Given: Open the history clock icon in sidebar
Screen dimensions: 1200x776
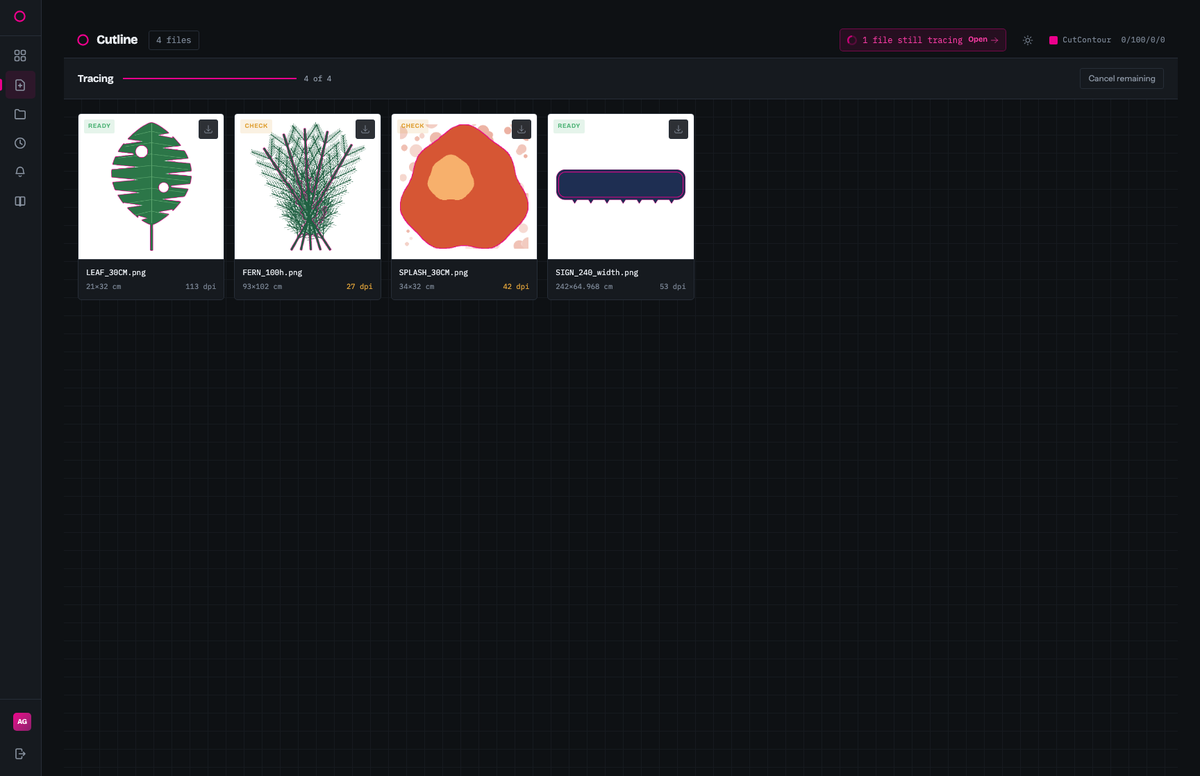Looking at the screenshot, I should [20, 143].
